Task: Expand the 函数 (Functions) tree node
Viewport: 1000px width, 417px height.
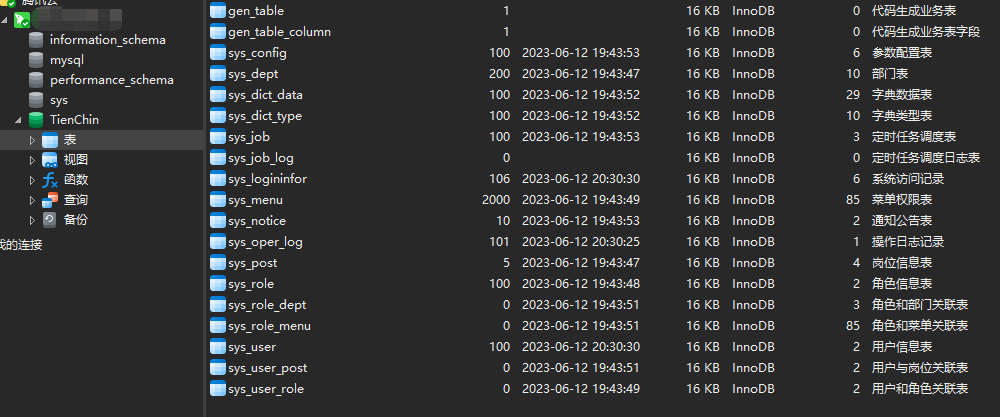Action: pyautogui.click(x=32, y=180)
